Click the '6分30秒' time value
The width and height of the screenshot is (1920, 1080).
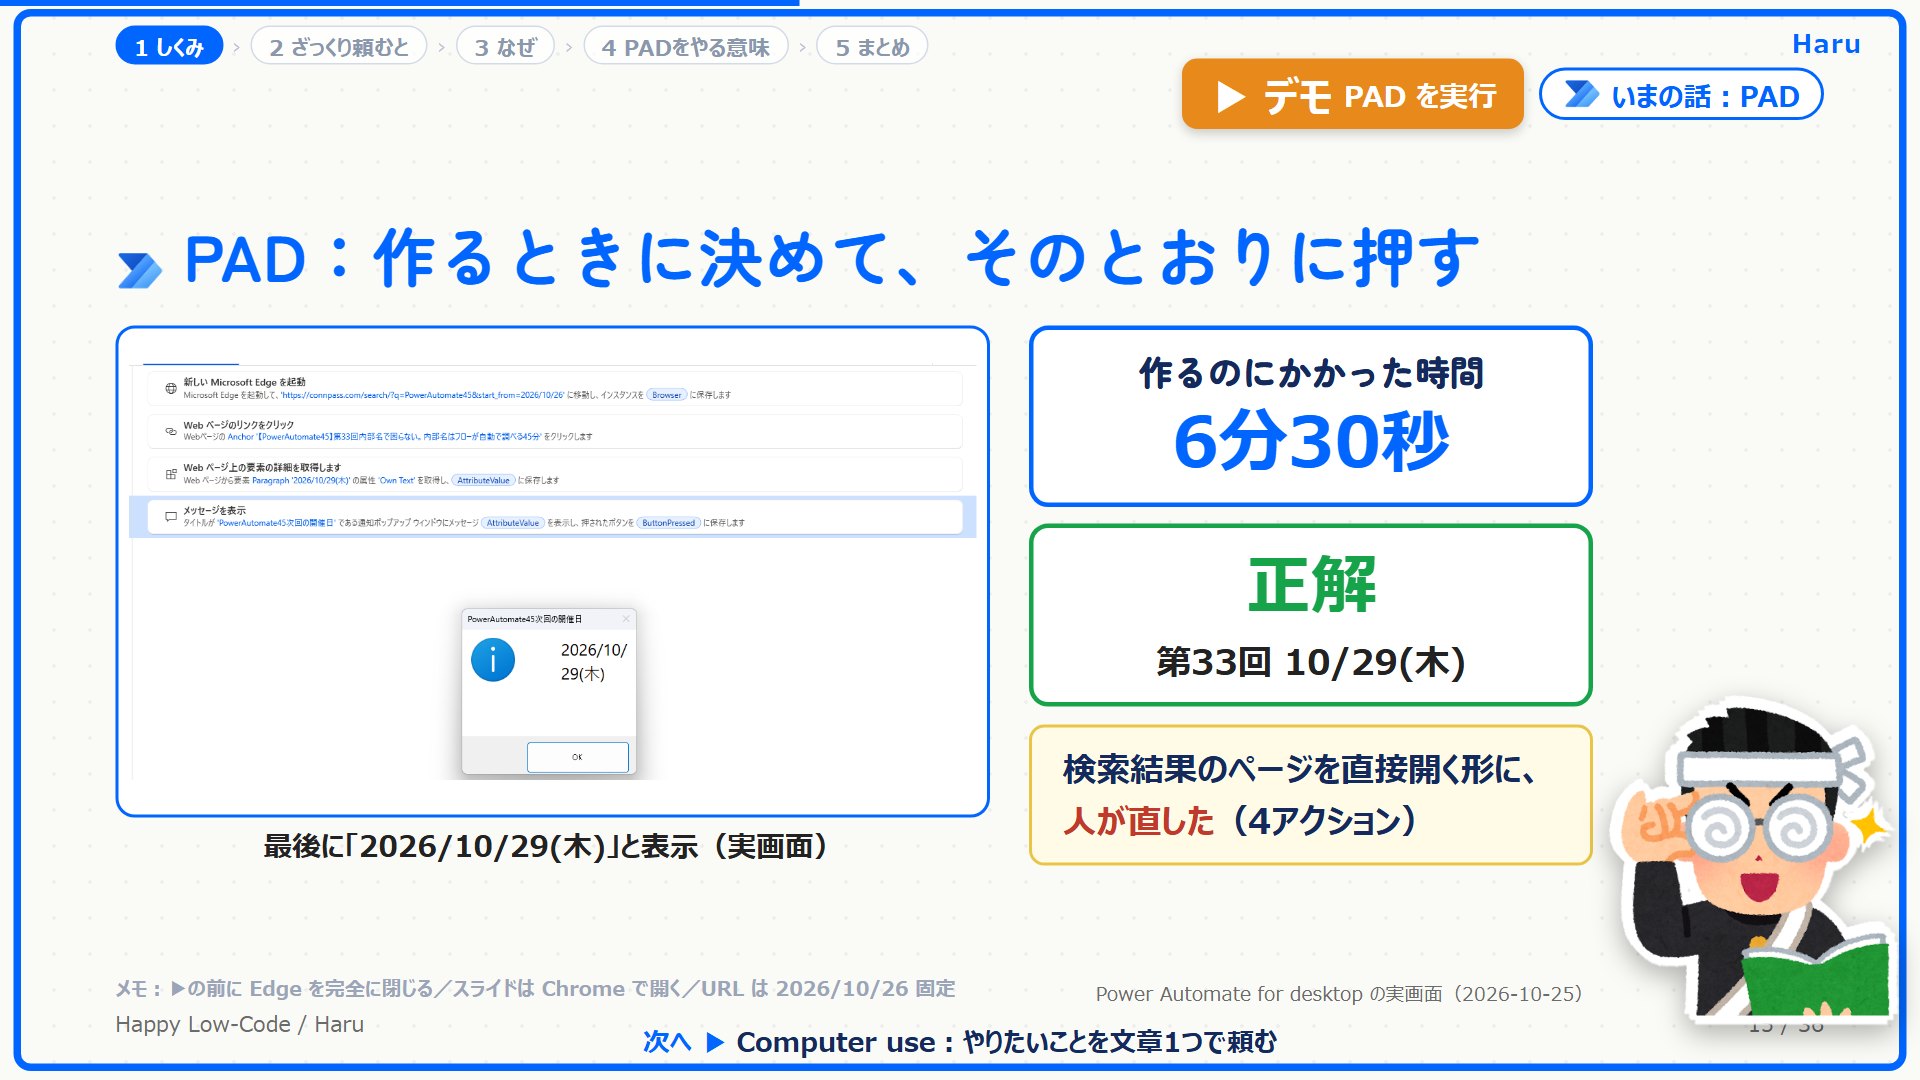pyautogui.click(x=1311, y=441)
